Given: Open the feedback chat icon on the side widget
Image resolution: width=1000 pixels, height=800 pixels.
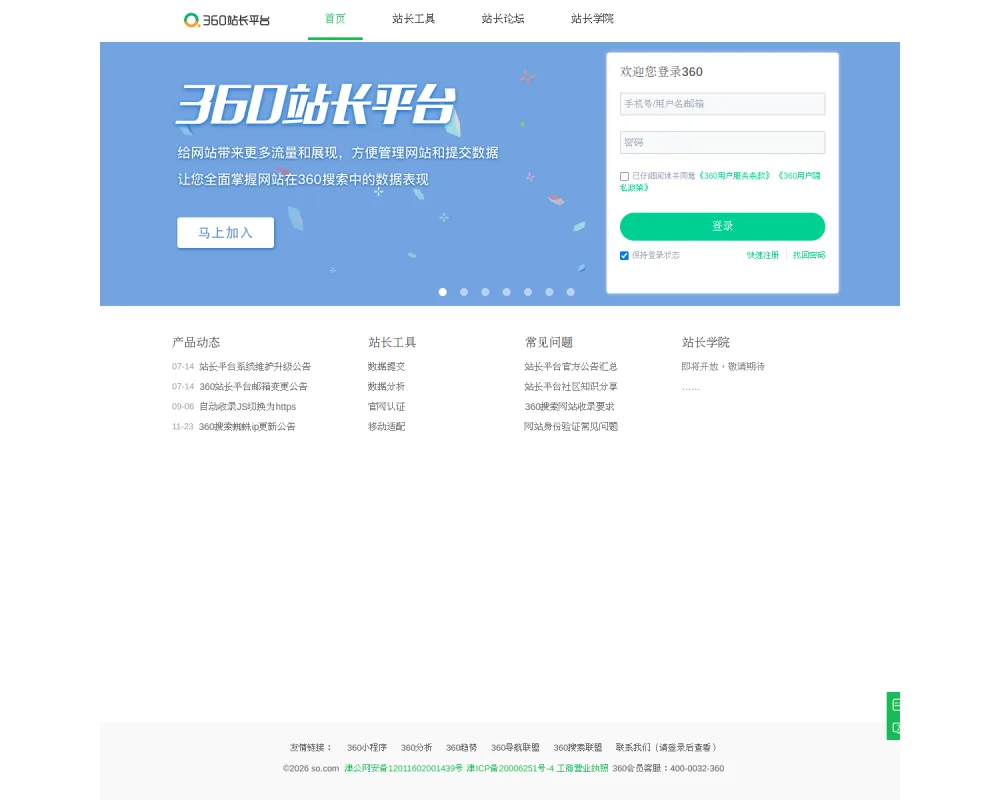Looking at the screenshot, I should [895, 728].
